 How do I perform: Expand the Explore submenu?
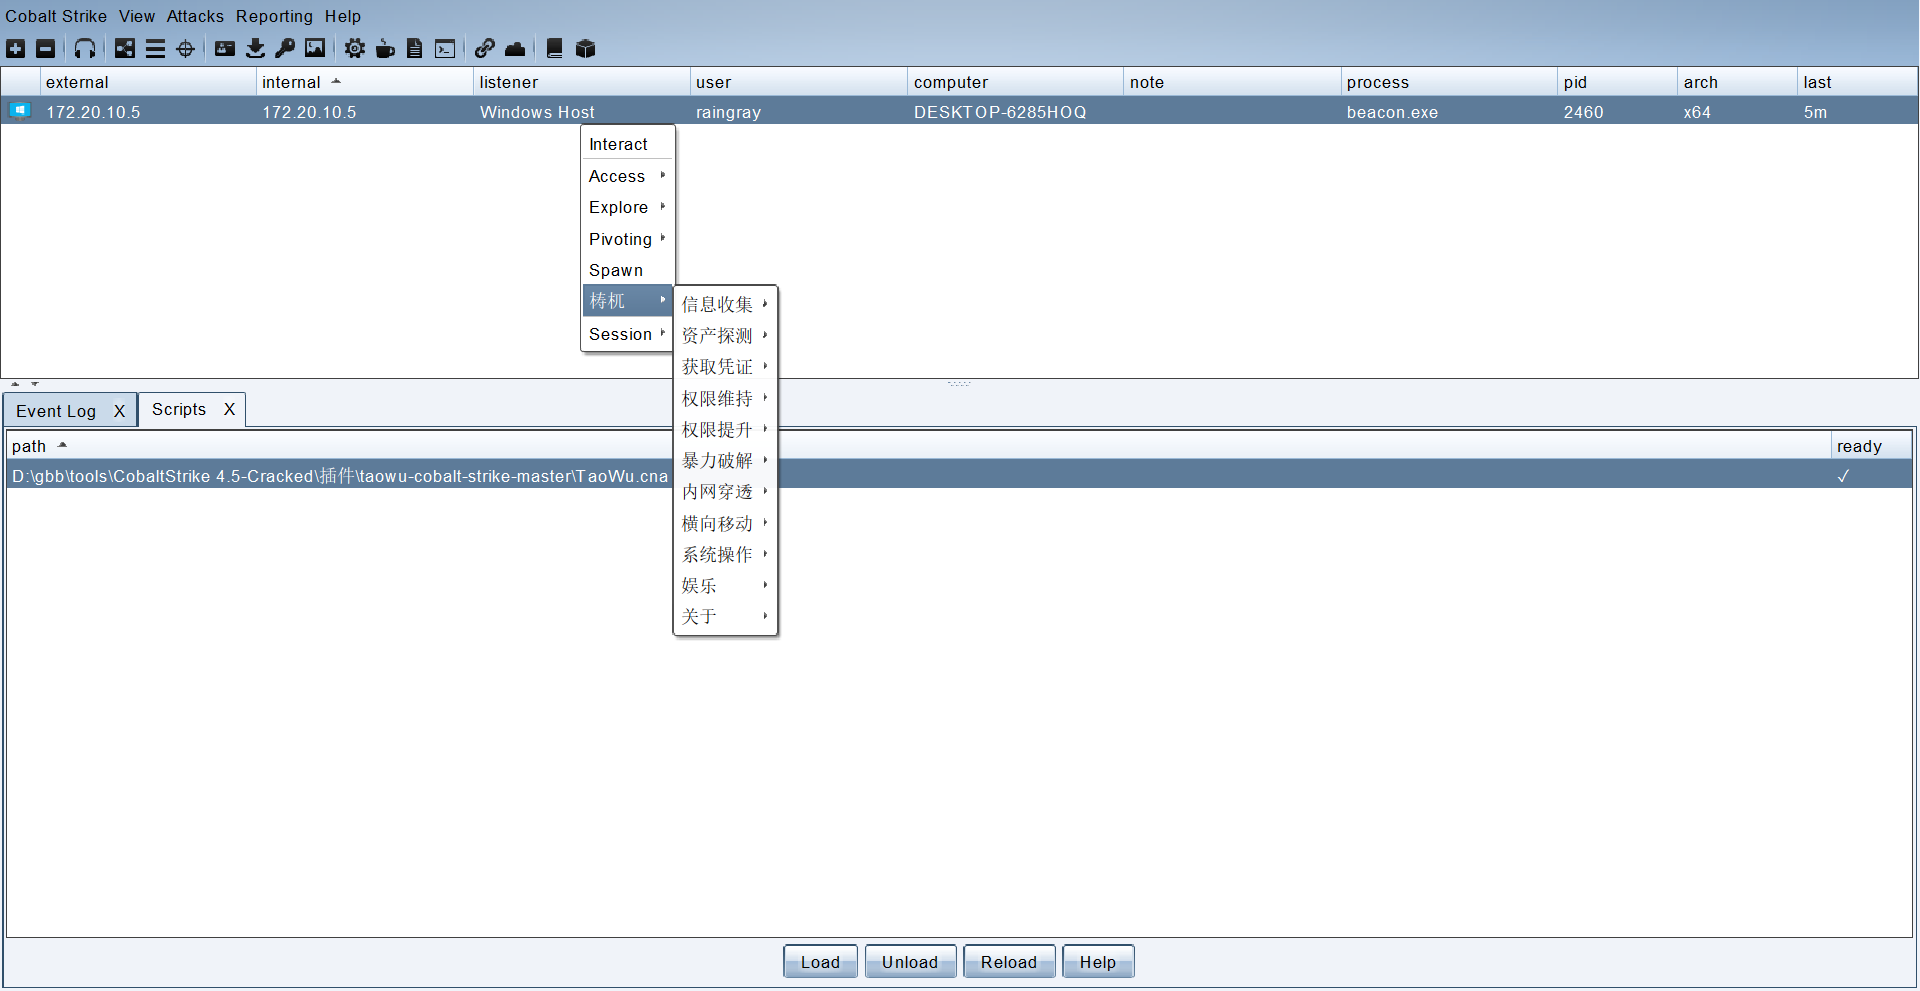point(628,207)
